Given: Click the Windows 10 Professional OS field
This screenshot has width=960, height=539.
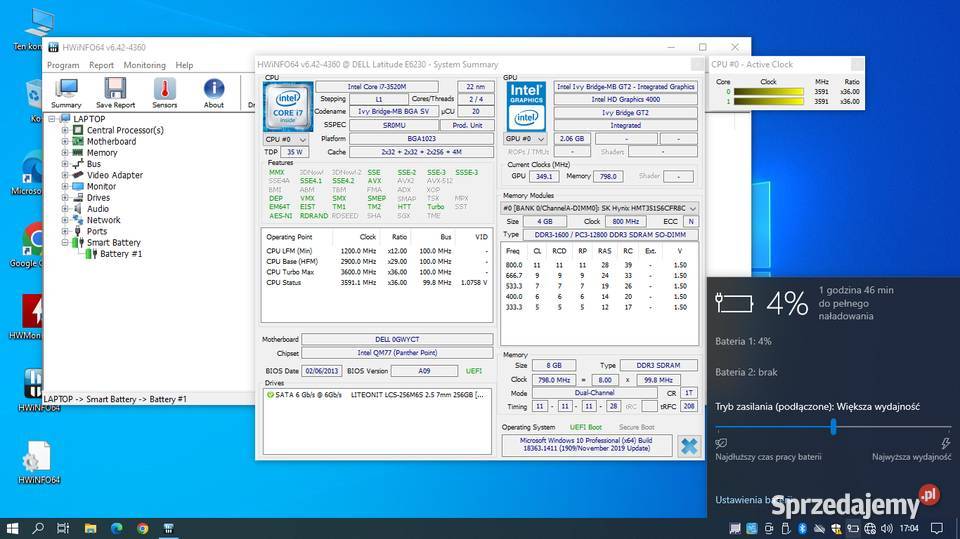Looking at the screenshot, I should [586, 445].
